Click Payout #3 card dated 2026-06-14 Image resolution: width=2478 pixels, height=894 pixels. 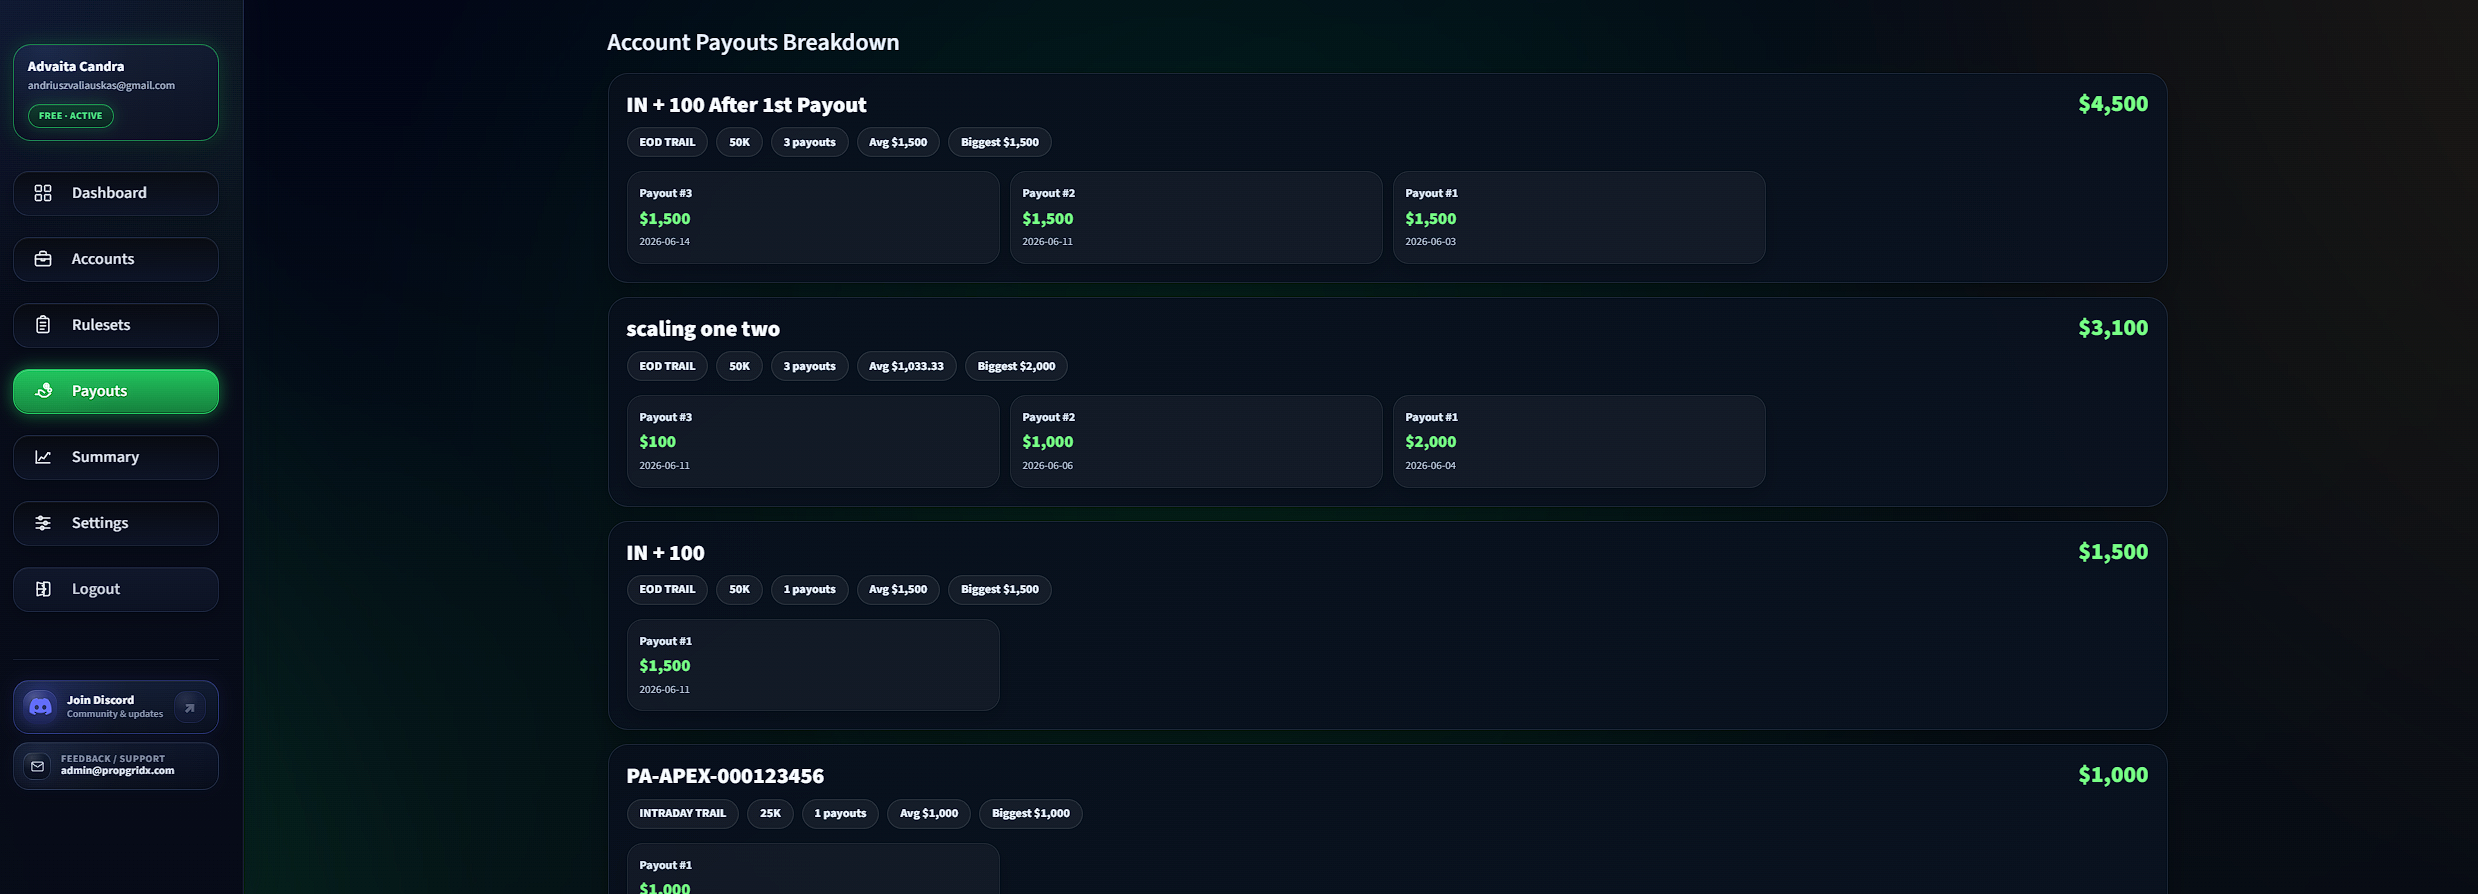tap(813, 217)
